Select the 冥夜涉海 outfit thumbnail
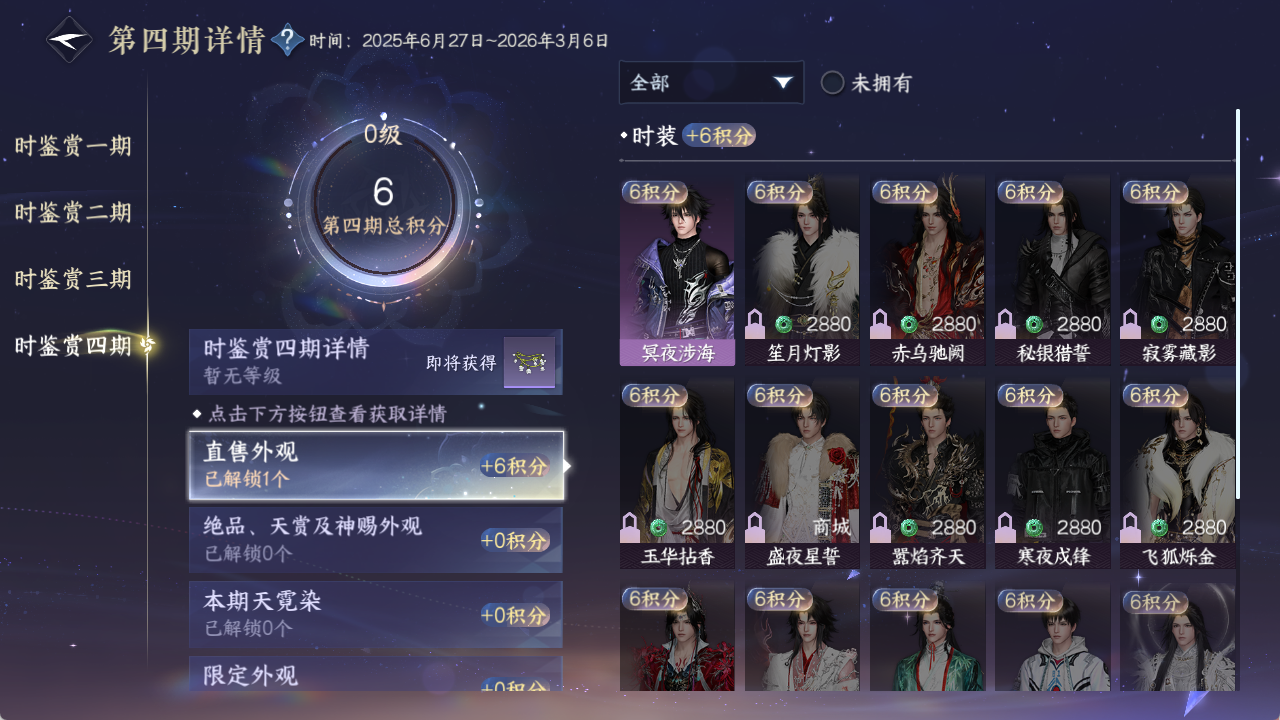Image resolution: width=1280 pixels, height=720 pixels. point(677,270)
